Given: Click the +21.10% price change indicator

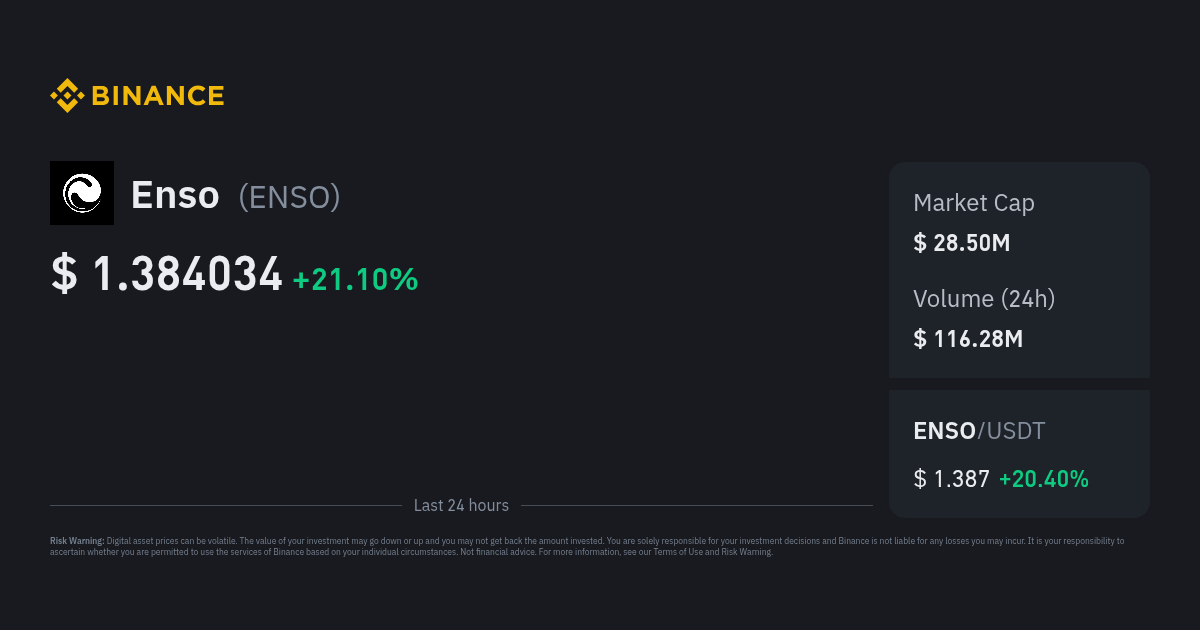Looking at the screenshot, I should point(355,280).
